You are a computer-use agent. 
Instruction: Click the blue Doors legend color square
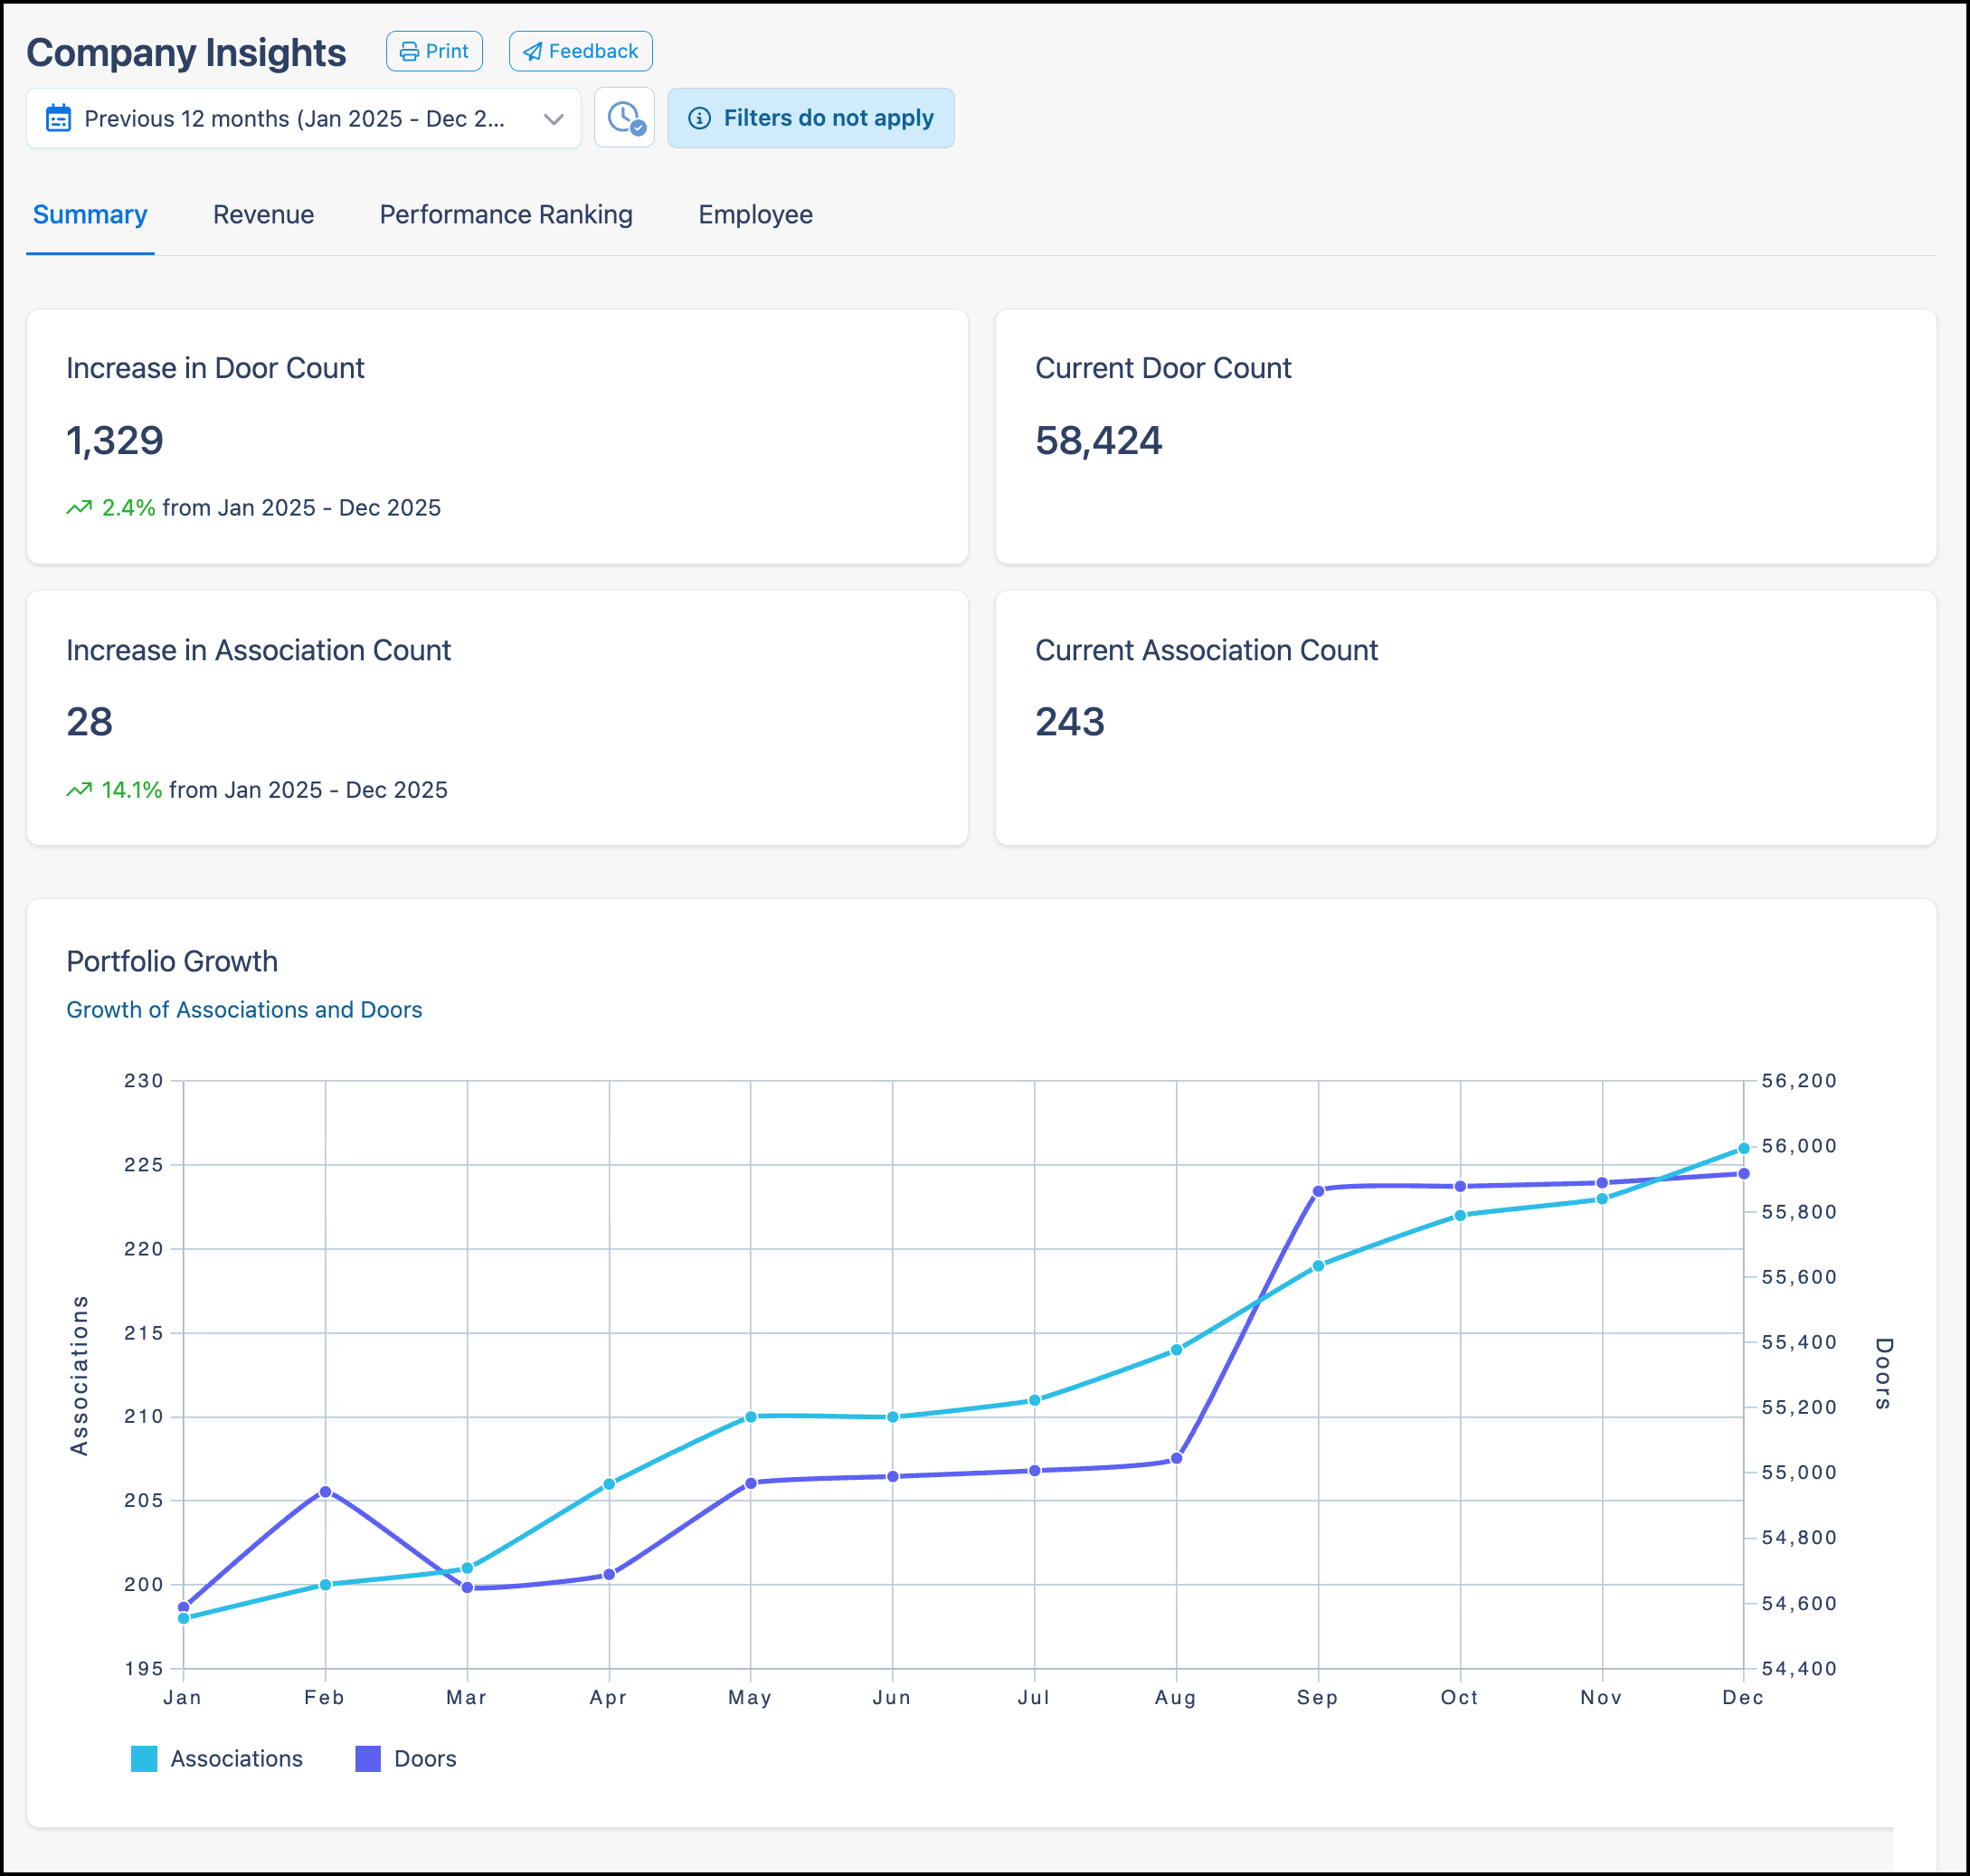pyautogui.click(x=368, y=1759)
